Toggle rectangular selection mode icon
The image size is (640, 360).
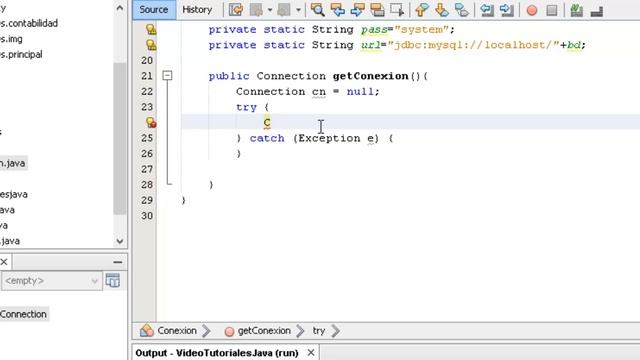(397, 10)
